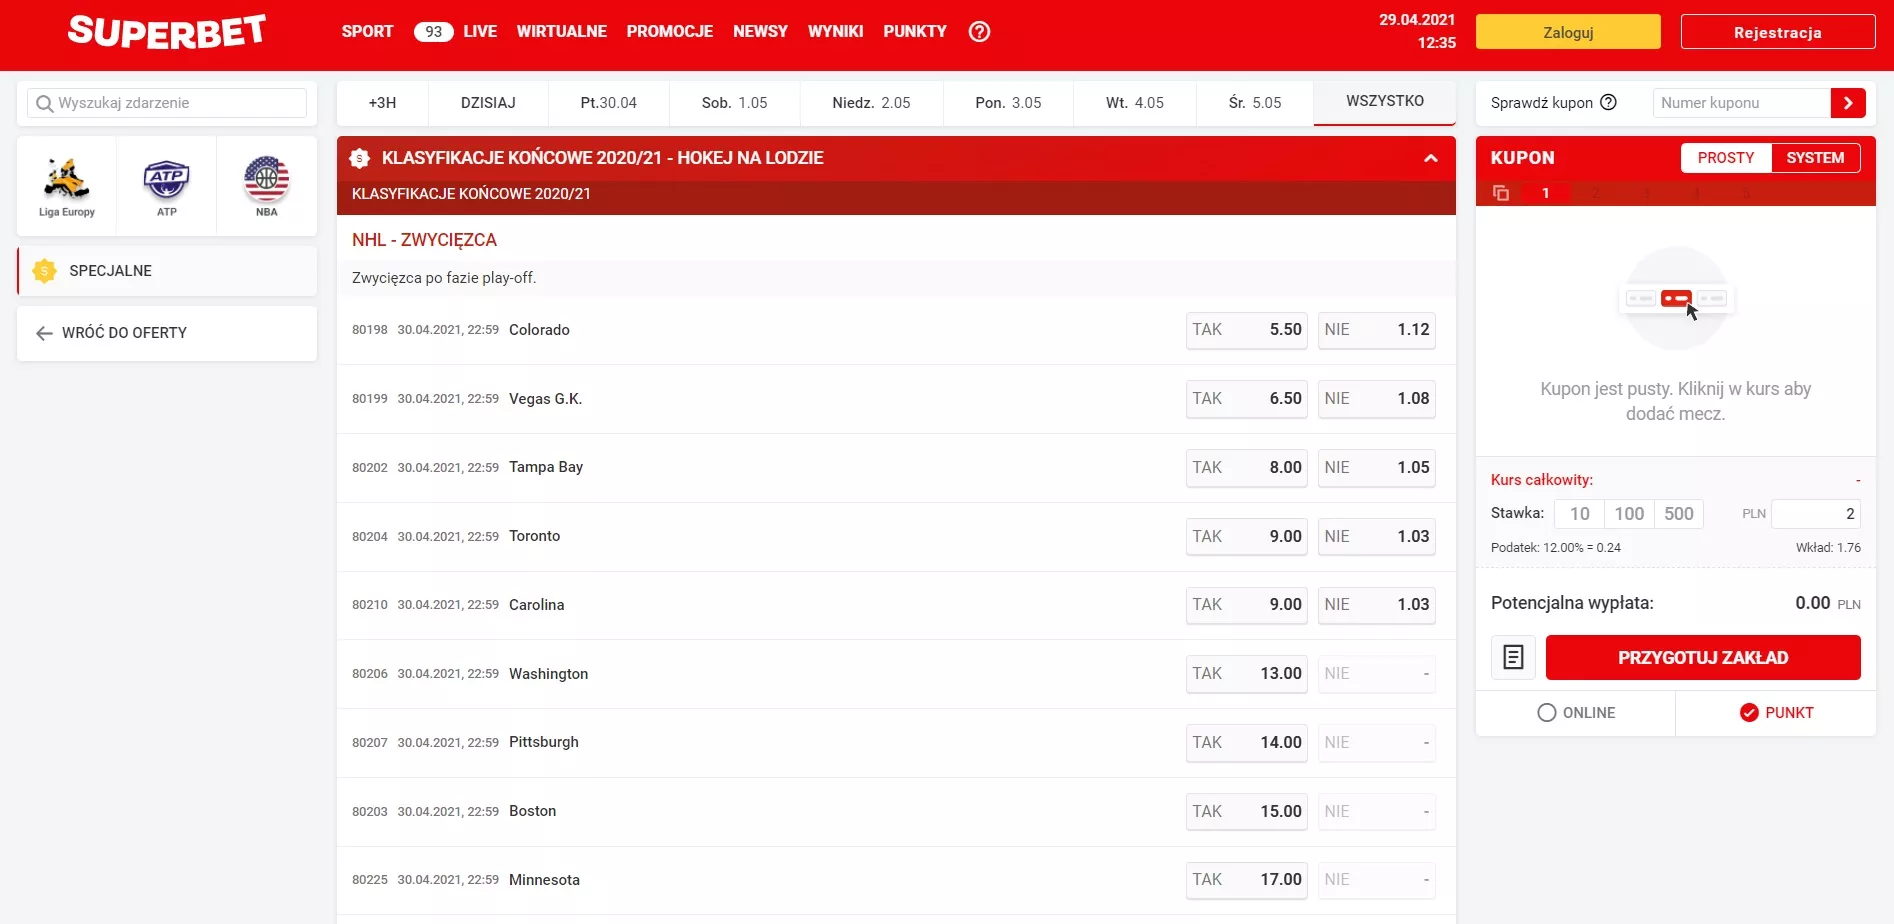Image resolution: width=1894 pixels, height=924 pixels.
Task: Focus the stake amount PLN field
Action: pos(1816,514)
